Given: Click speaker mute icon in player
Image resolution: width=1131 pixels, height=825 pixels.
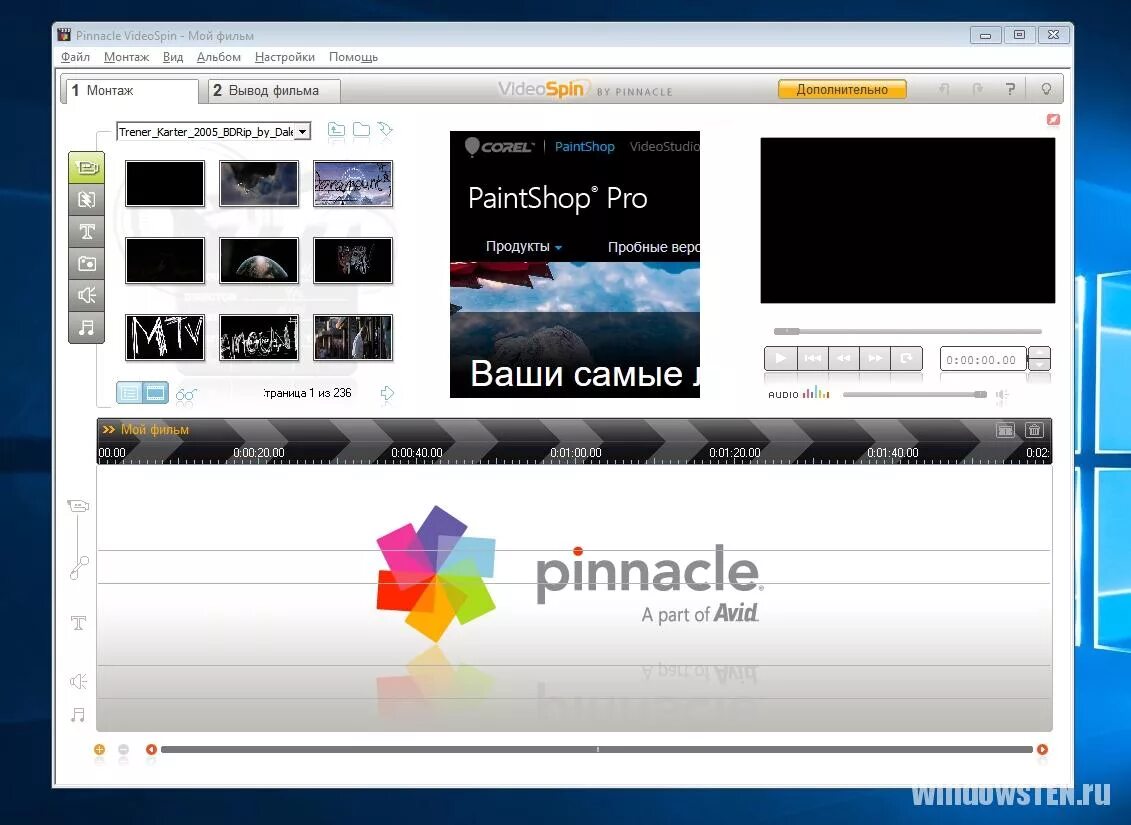Looking at the screenshot, I should pos(1002,394).
